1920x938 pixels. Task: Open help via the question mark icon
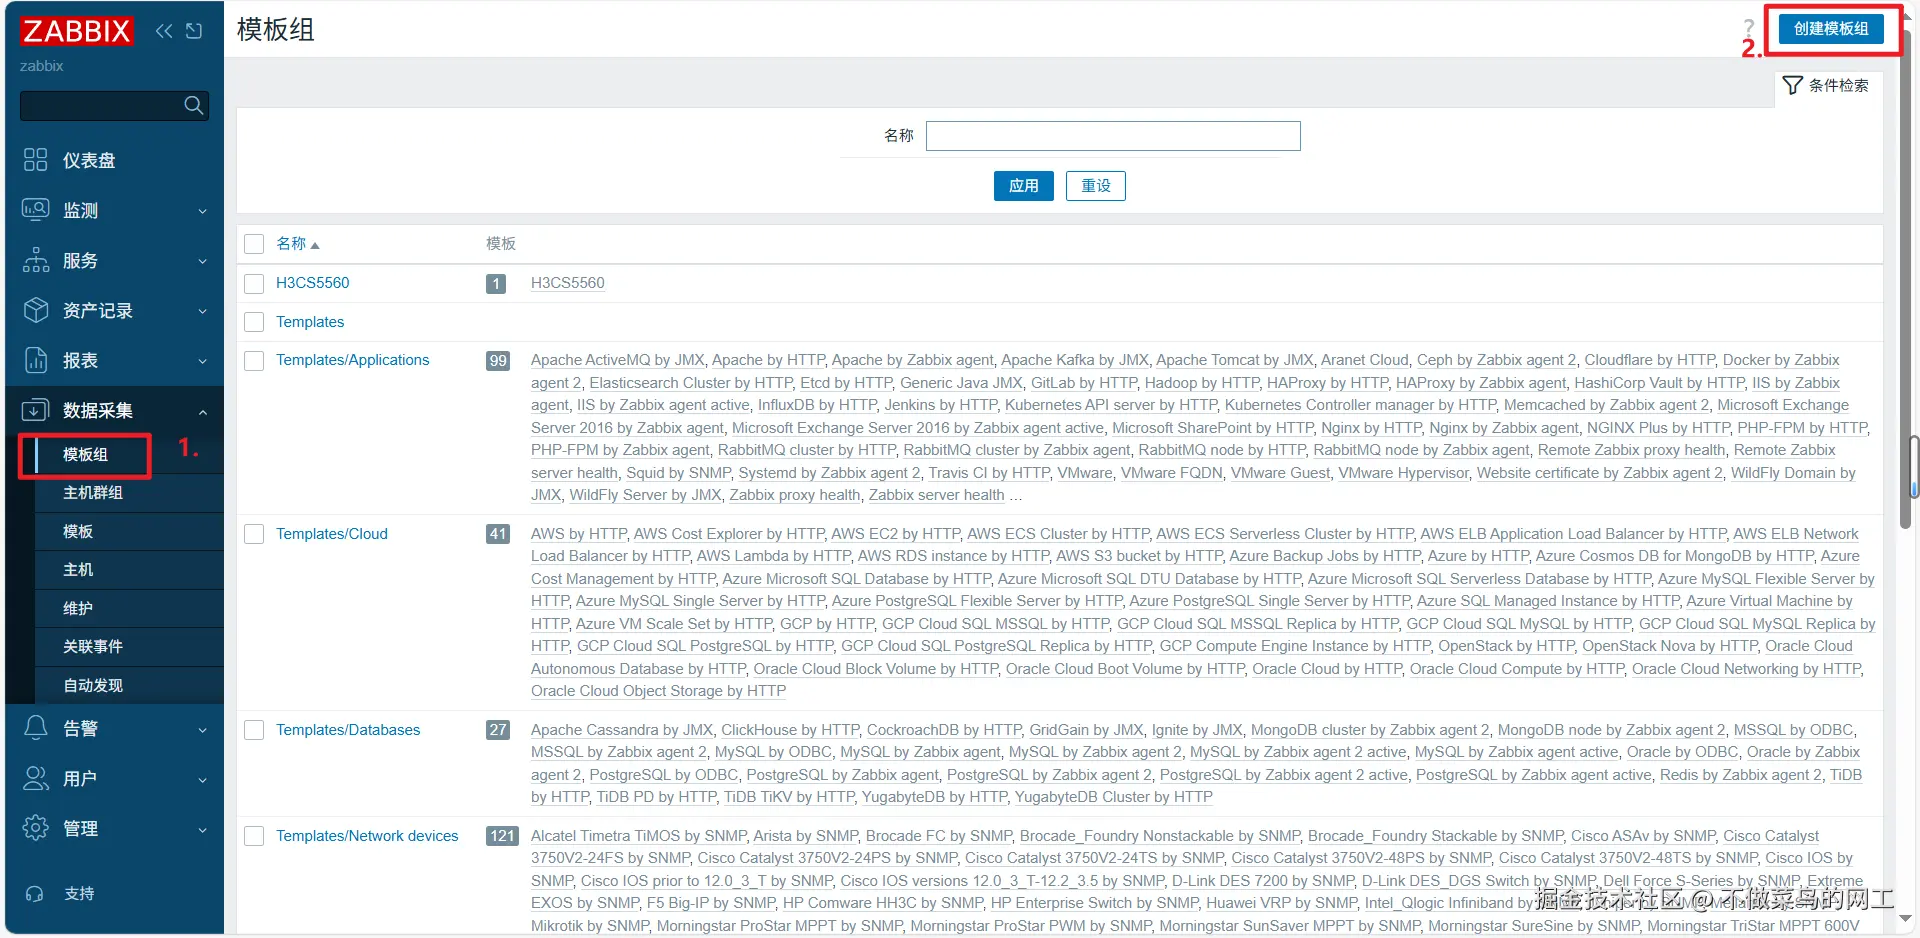click(x=1748, y=28)
